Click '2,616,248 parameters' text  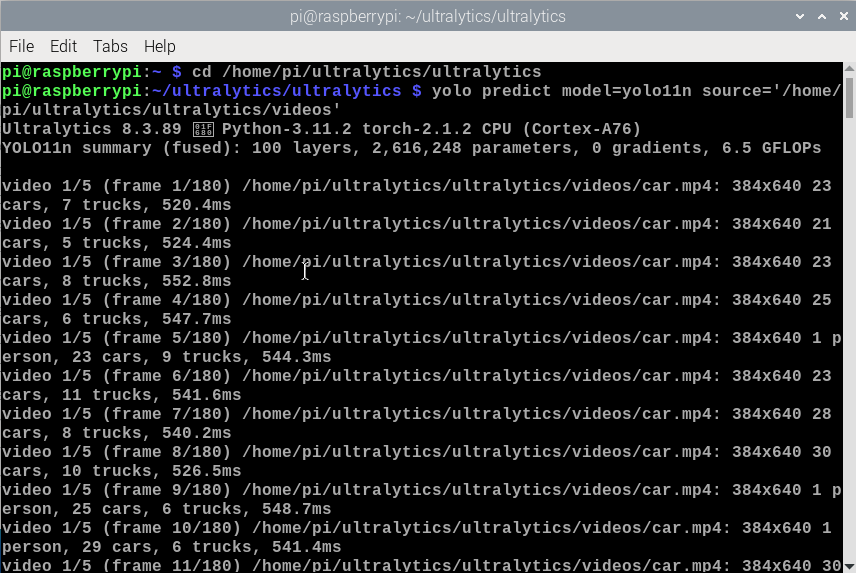pyautogui.click(x=476, y=148)
